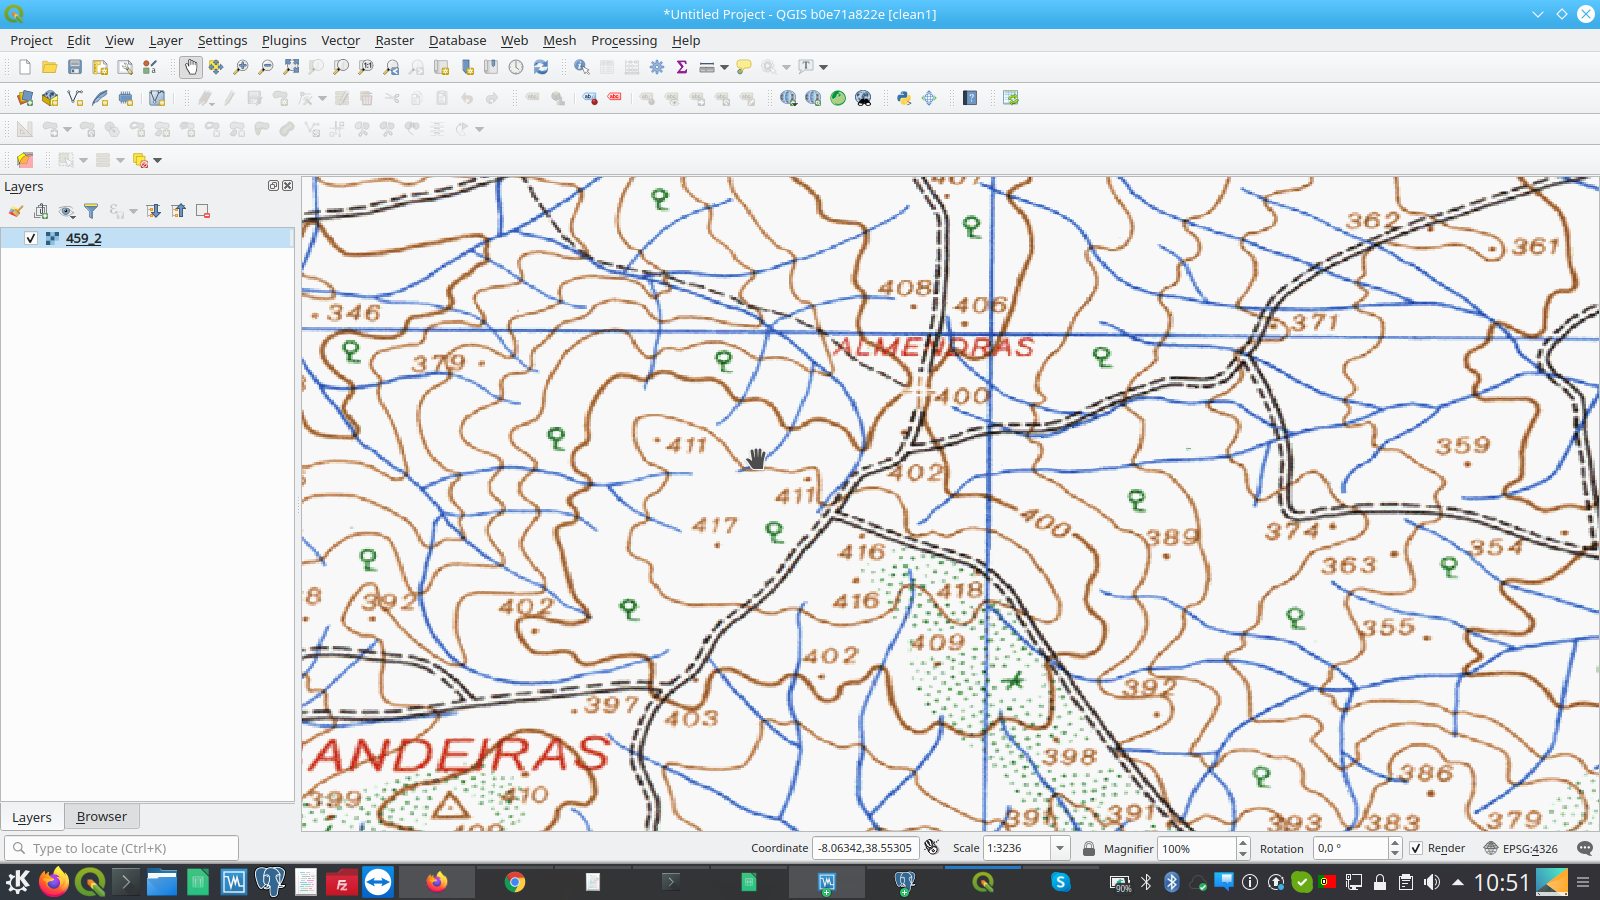
Task: Increase Magnifier value with stepper arrow
Action: pos(1241,843)
